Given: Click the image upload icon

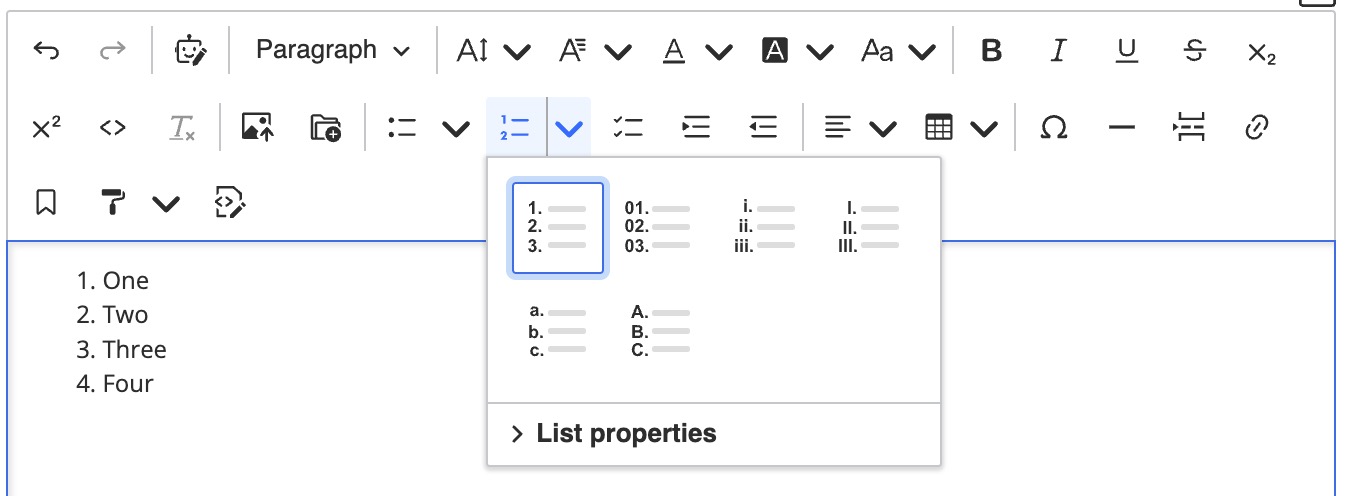Looking at the screenshot, I should [x=257, y=128].
